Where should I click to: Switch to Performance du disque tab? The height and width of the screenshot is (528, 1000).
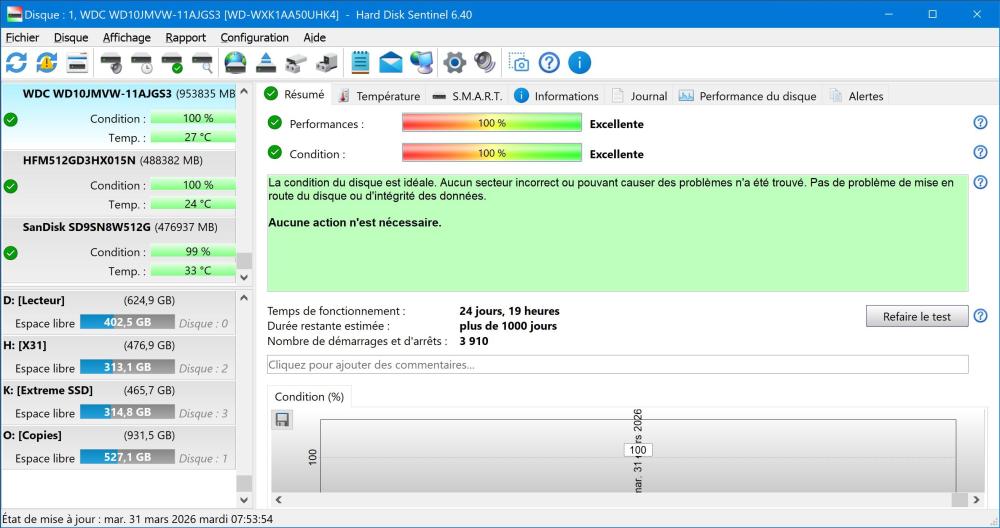point(747,96)
